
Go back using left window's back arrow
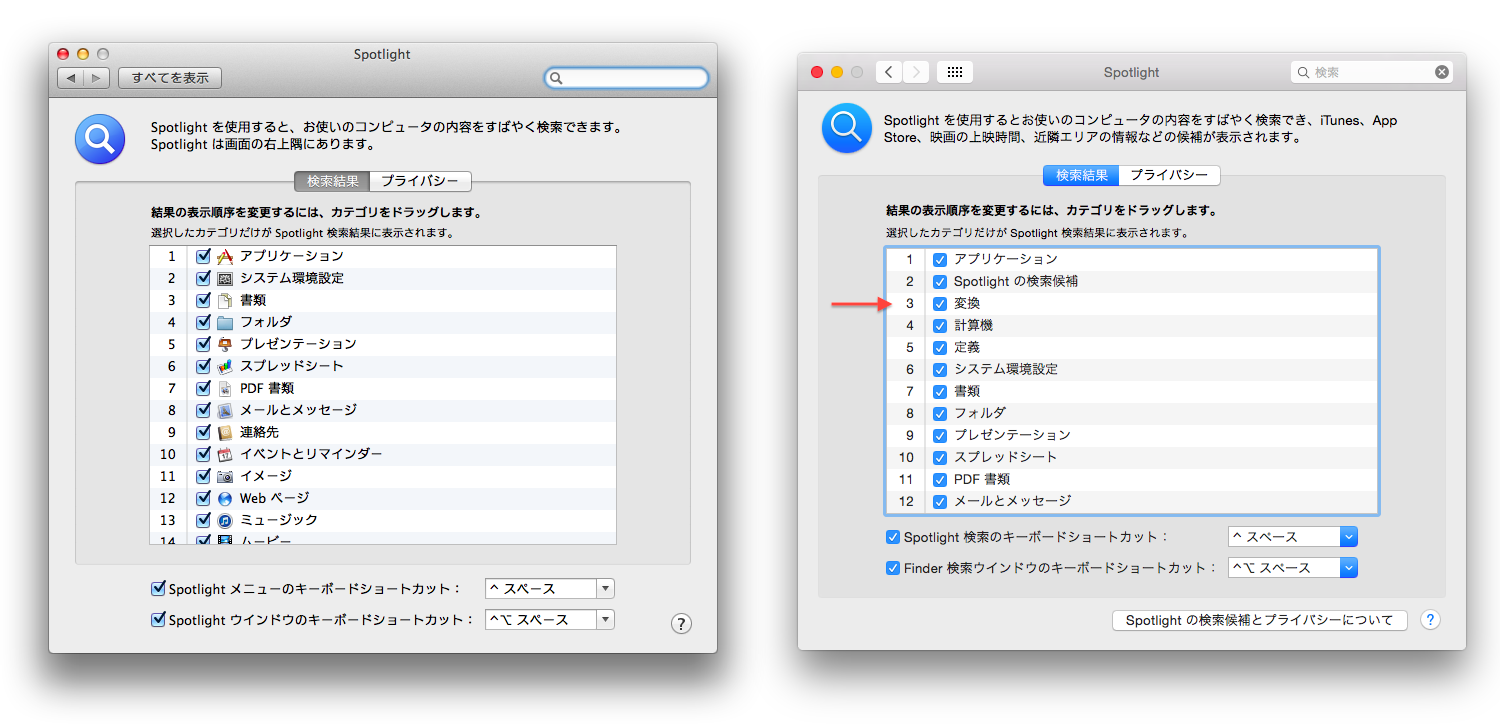[x=70, y=78]
